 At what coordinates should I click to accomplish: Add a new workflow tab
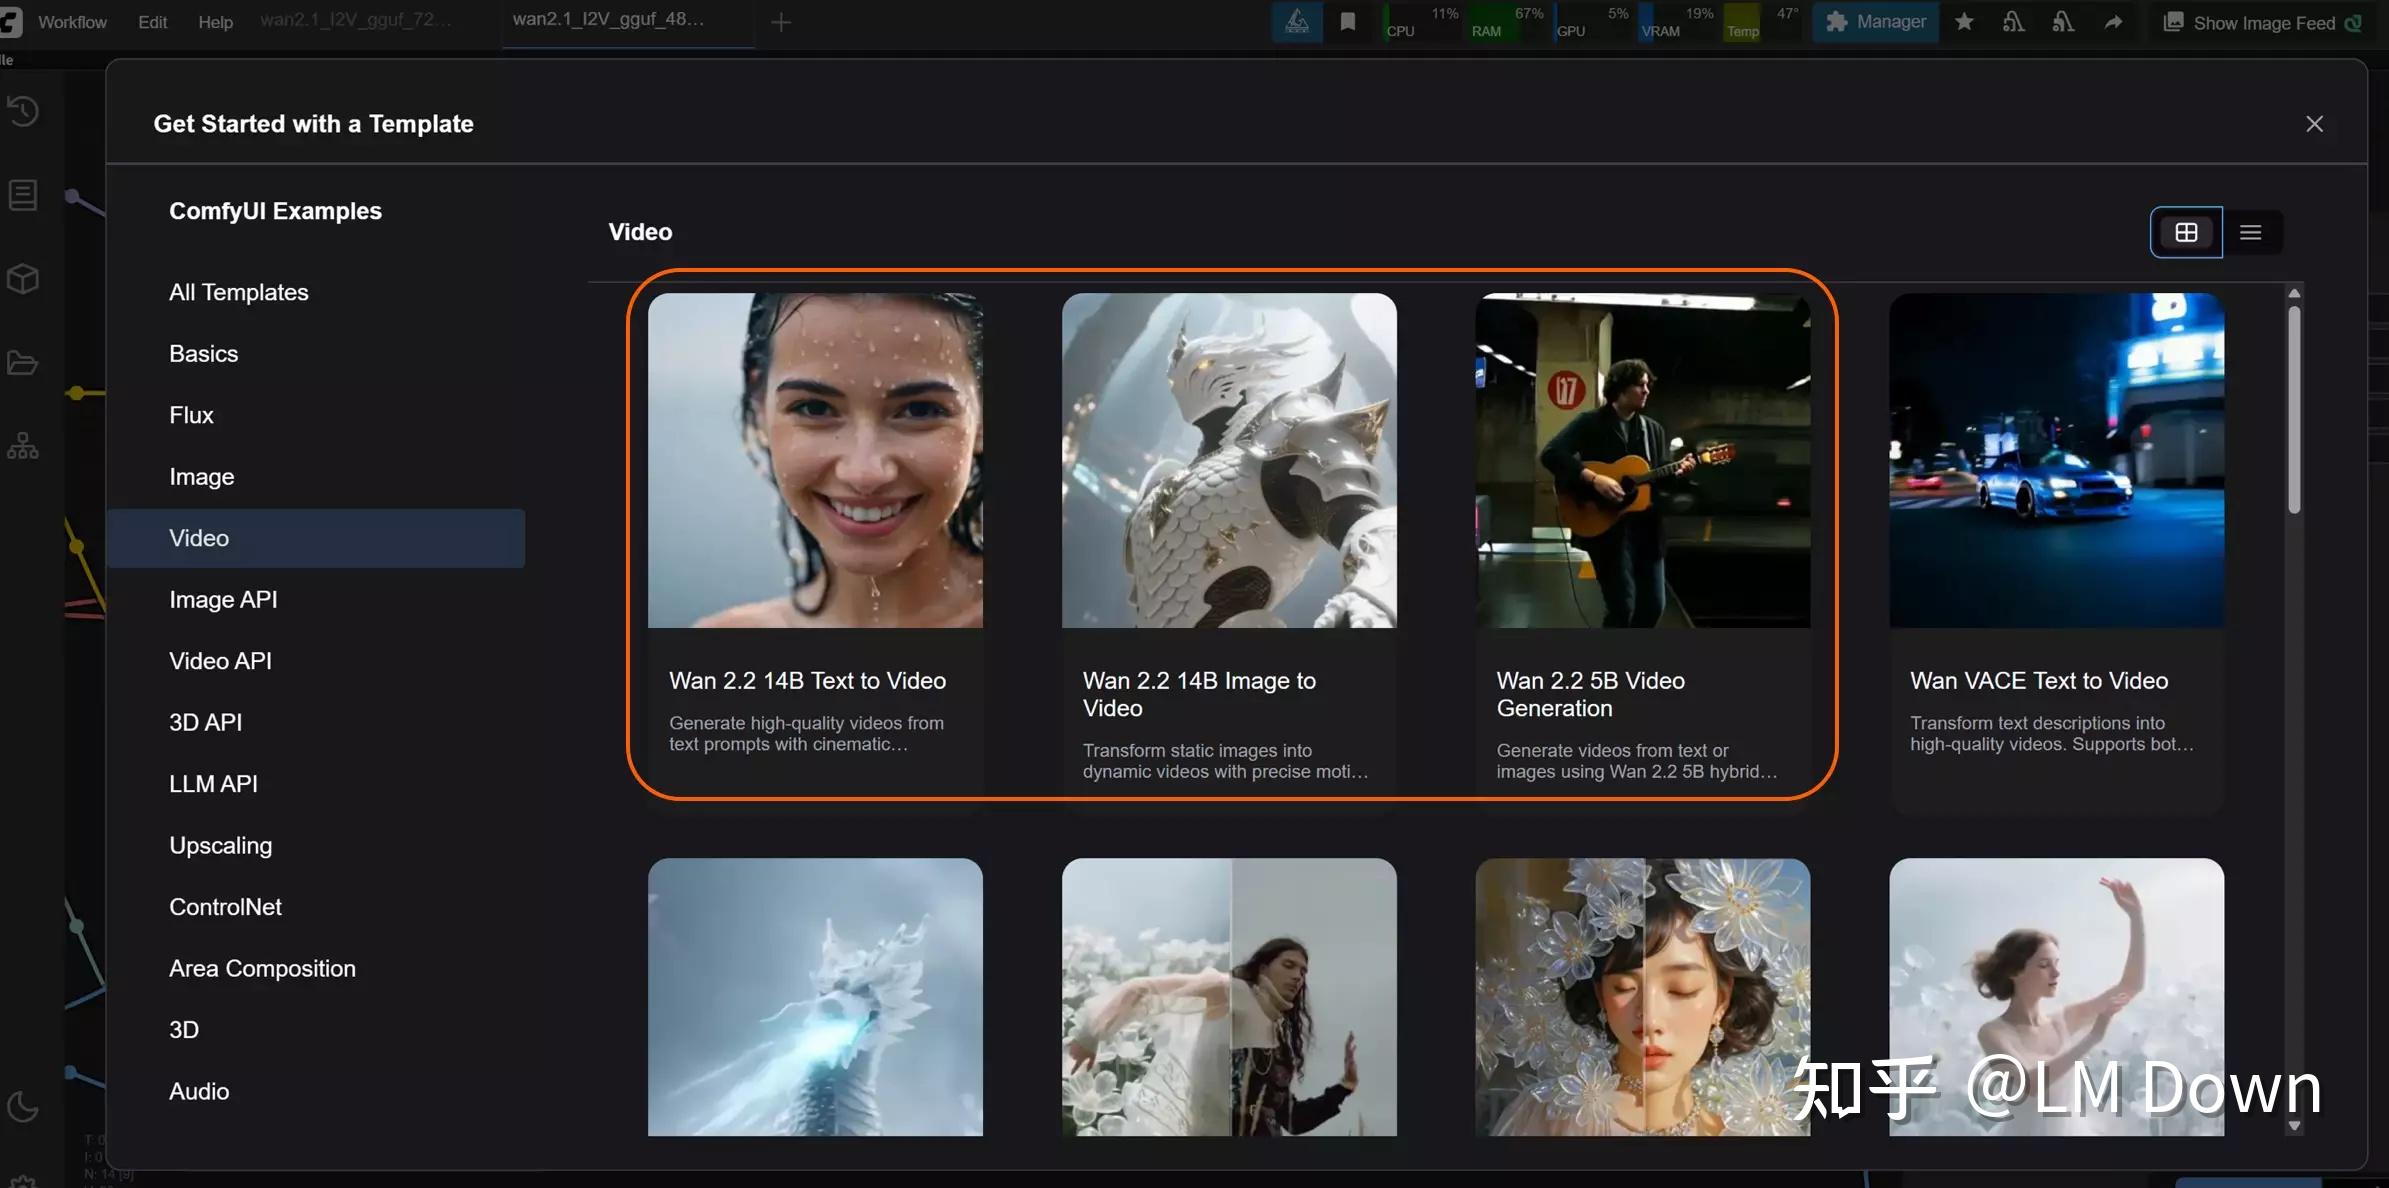pos(781,22)
